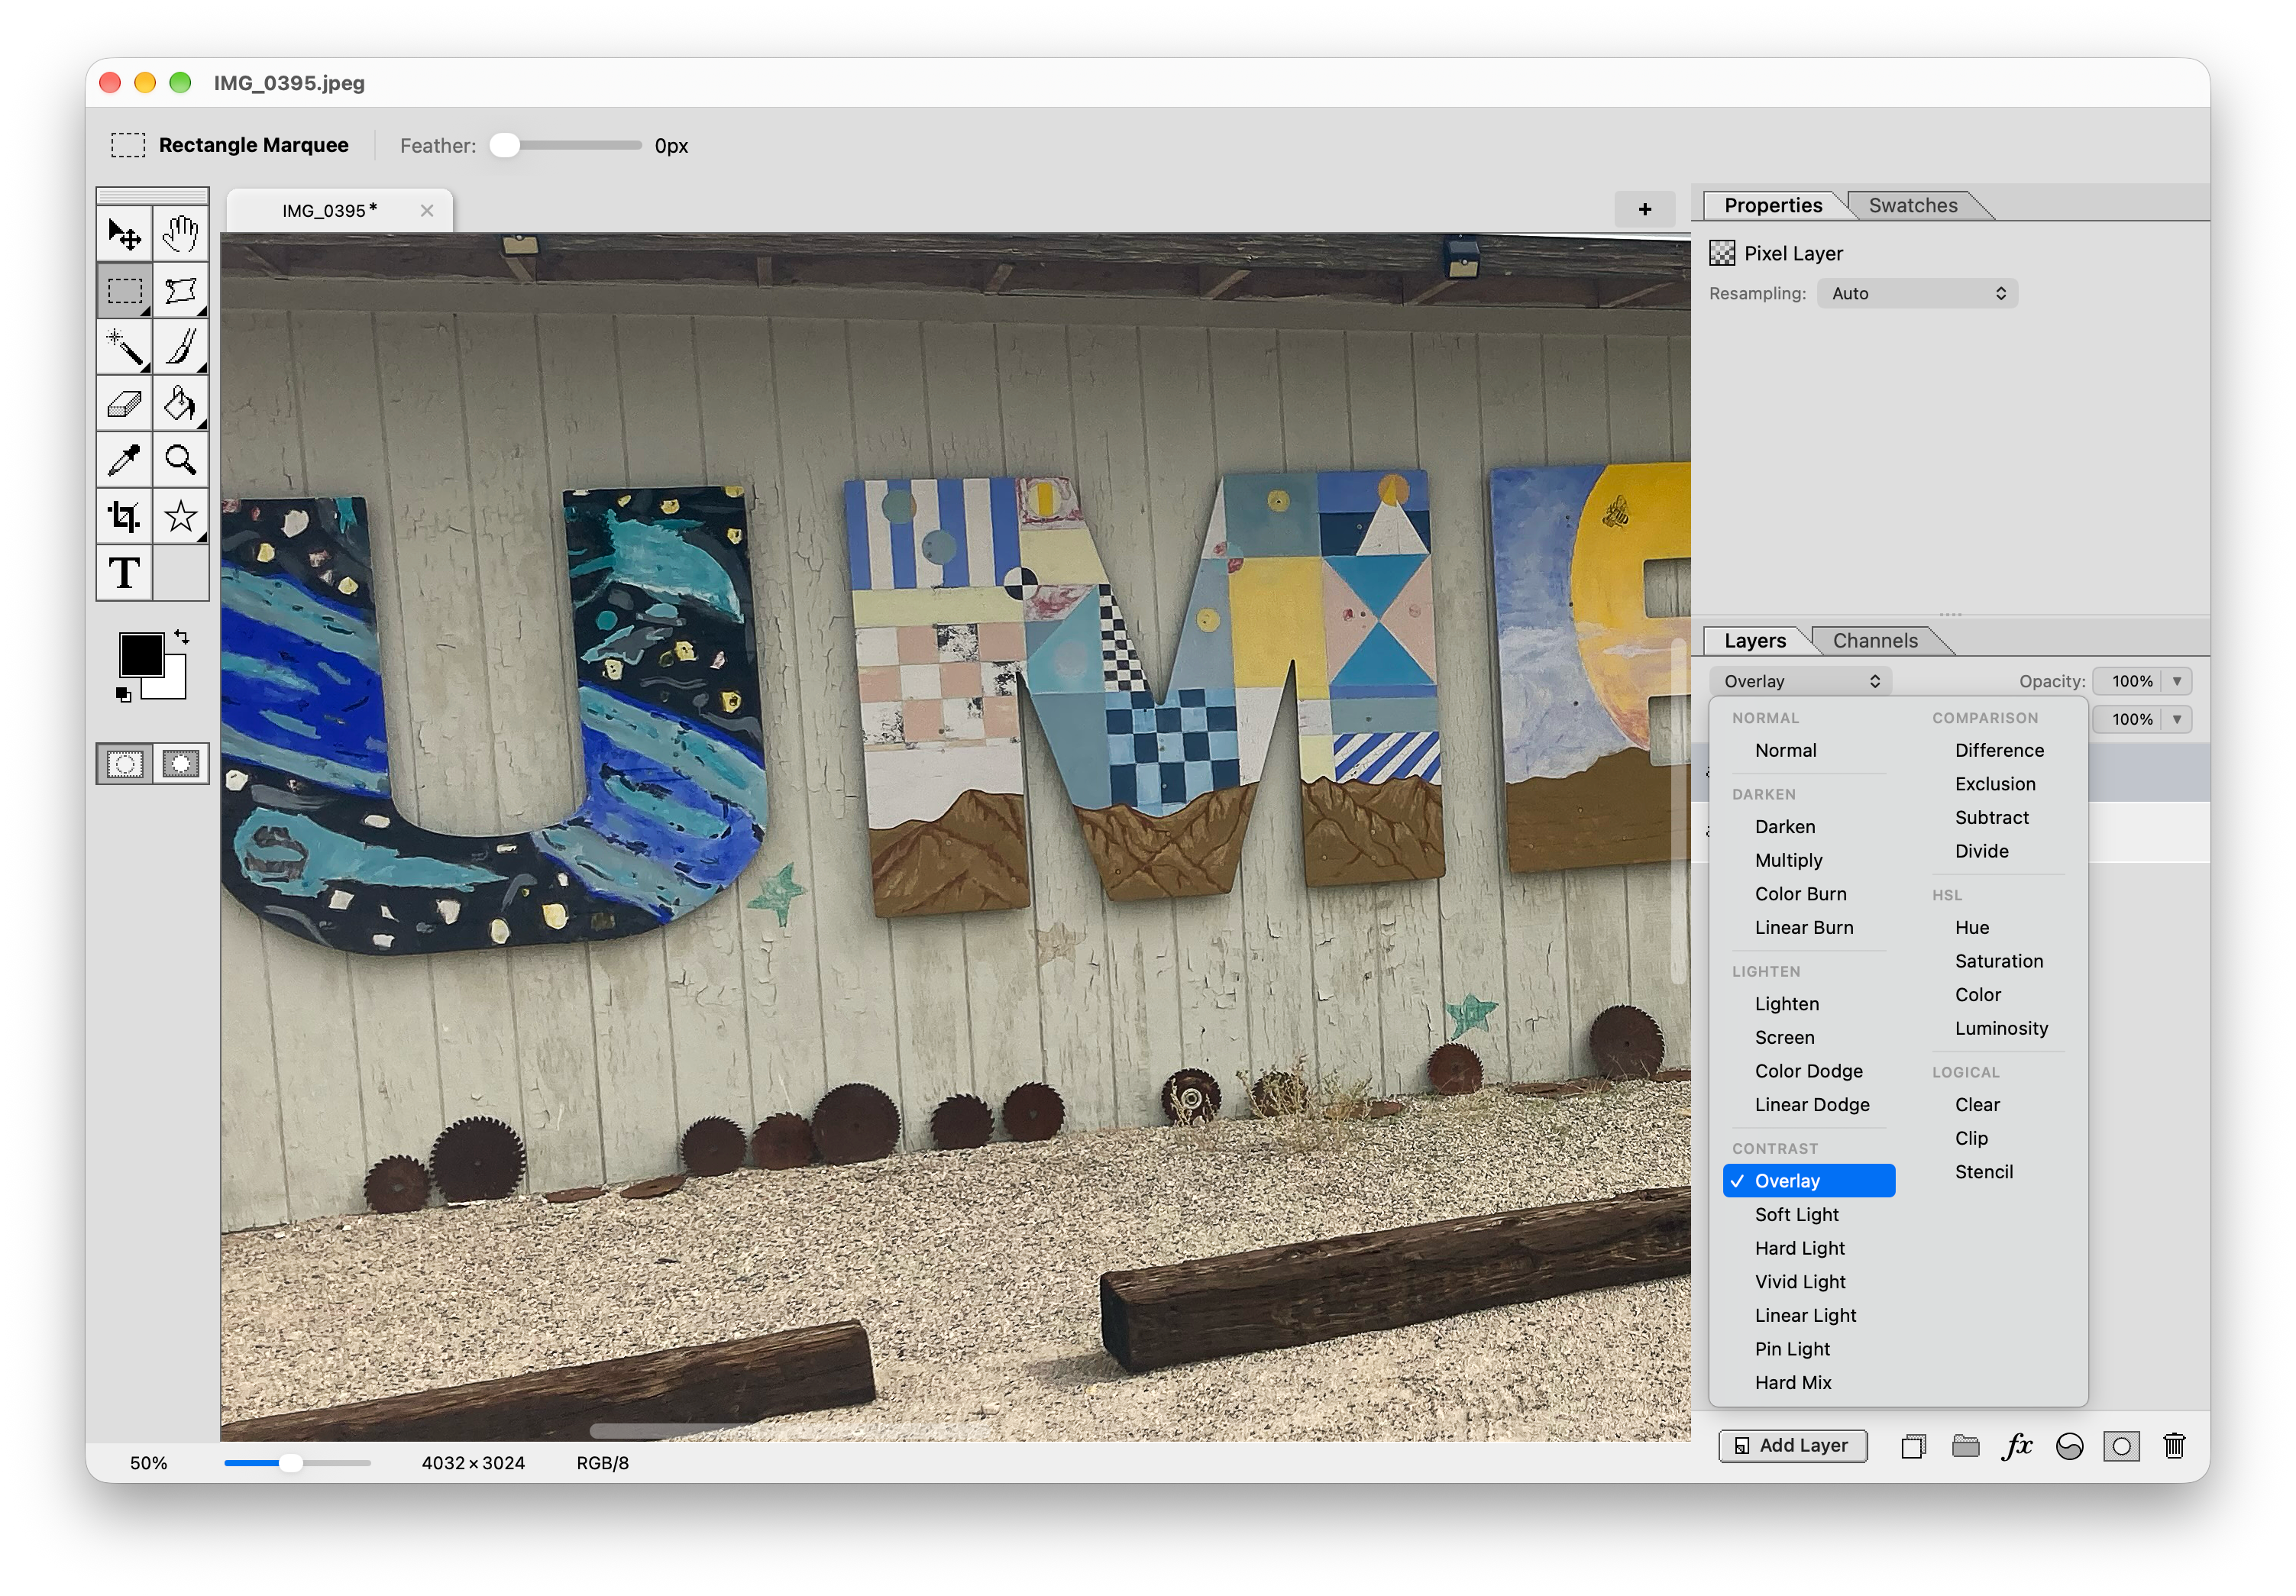Image resolution: width=2296 pixels, height=1596 pixels.
Task: Click the zoom level slider handle
Action: coord(290,1463)
